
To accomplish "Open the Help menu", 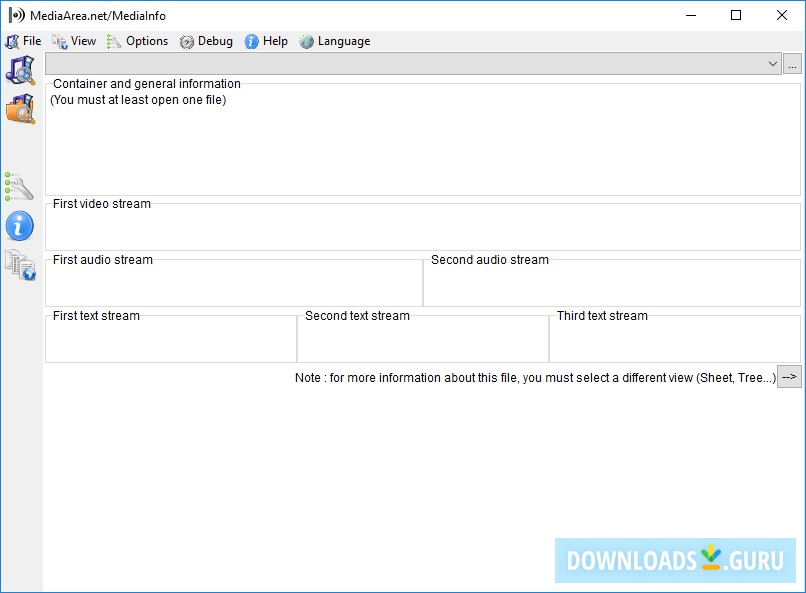I will pyautogui.click(x=266, y=41).
